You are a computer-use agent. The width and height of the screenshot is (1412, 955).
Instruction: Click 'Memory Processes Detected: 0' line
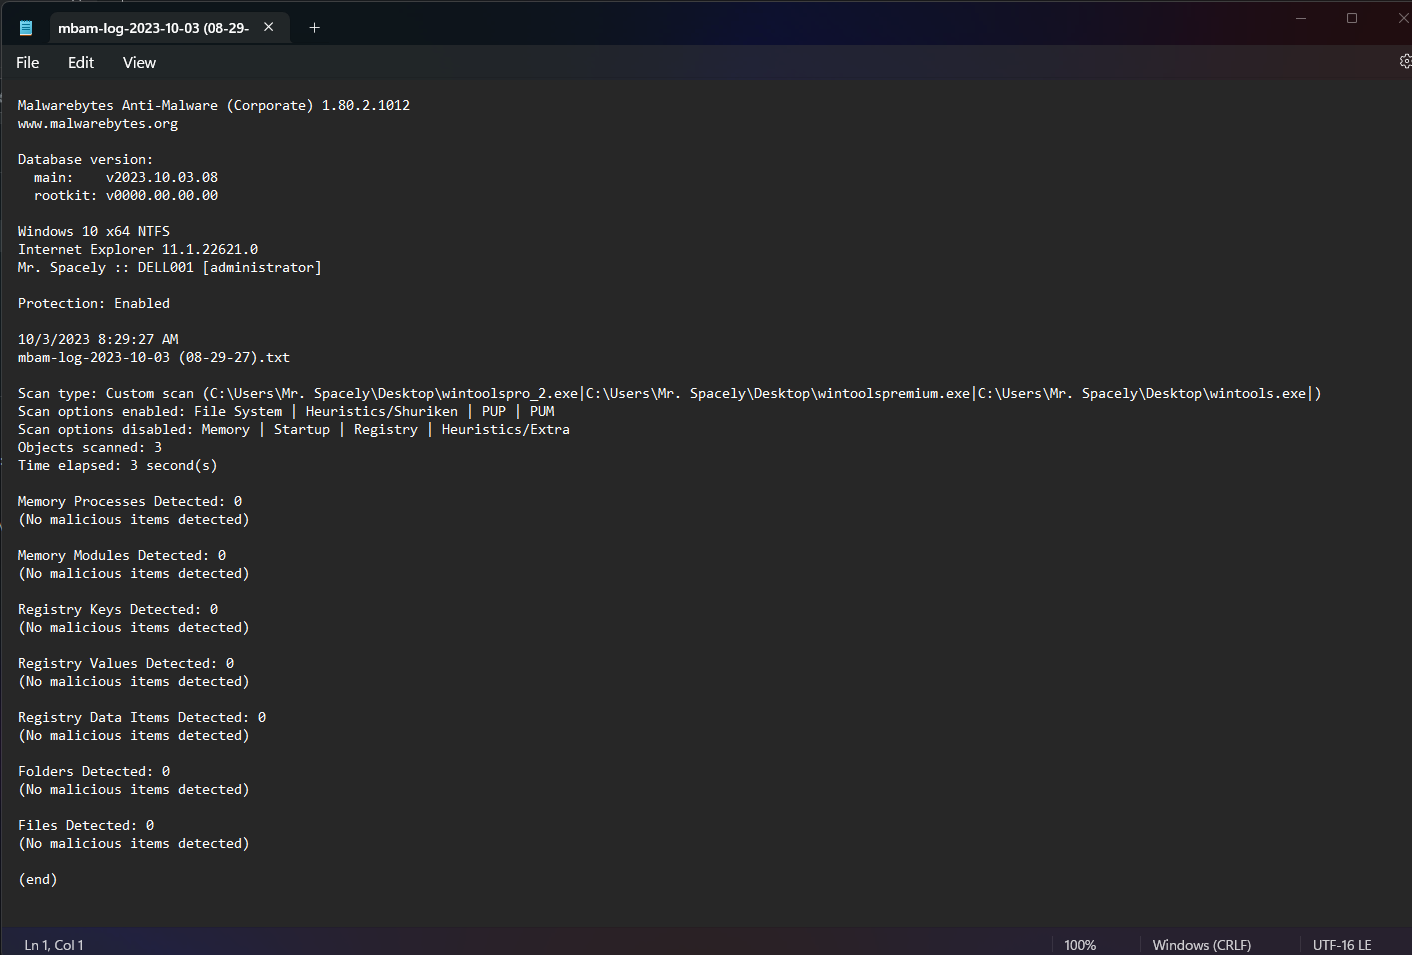pyautogui.click(x=130, y=502)
